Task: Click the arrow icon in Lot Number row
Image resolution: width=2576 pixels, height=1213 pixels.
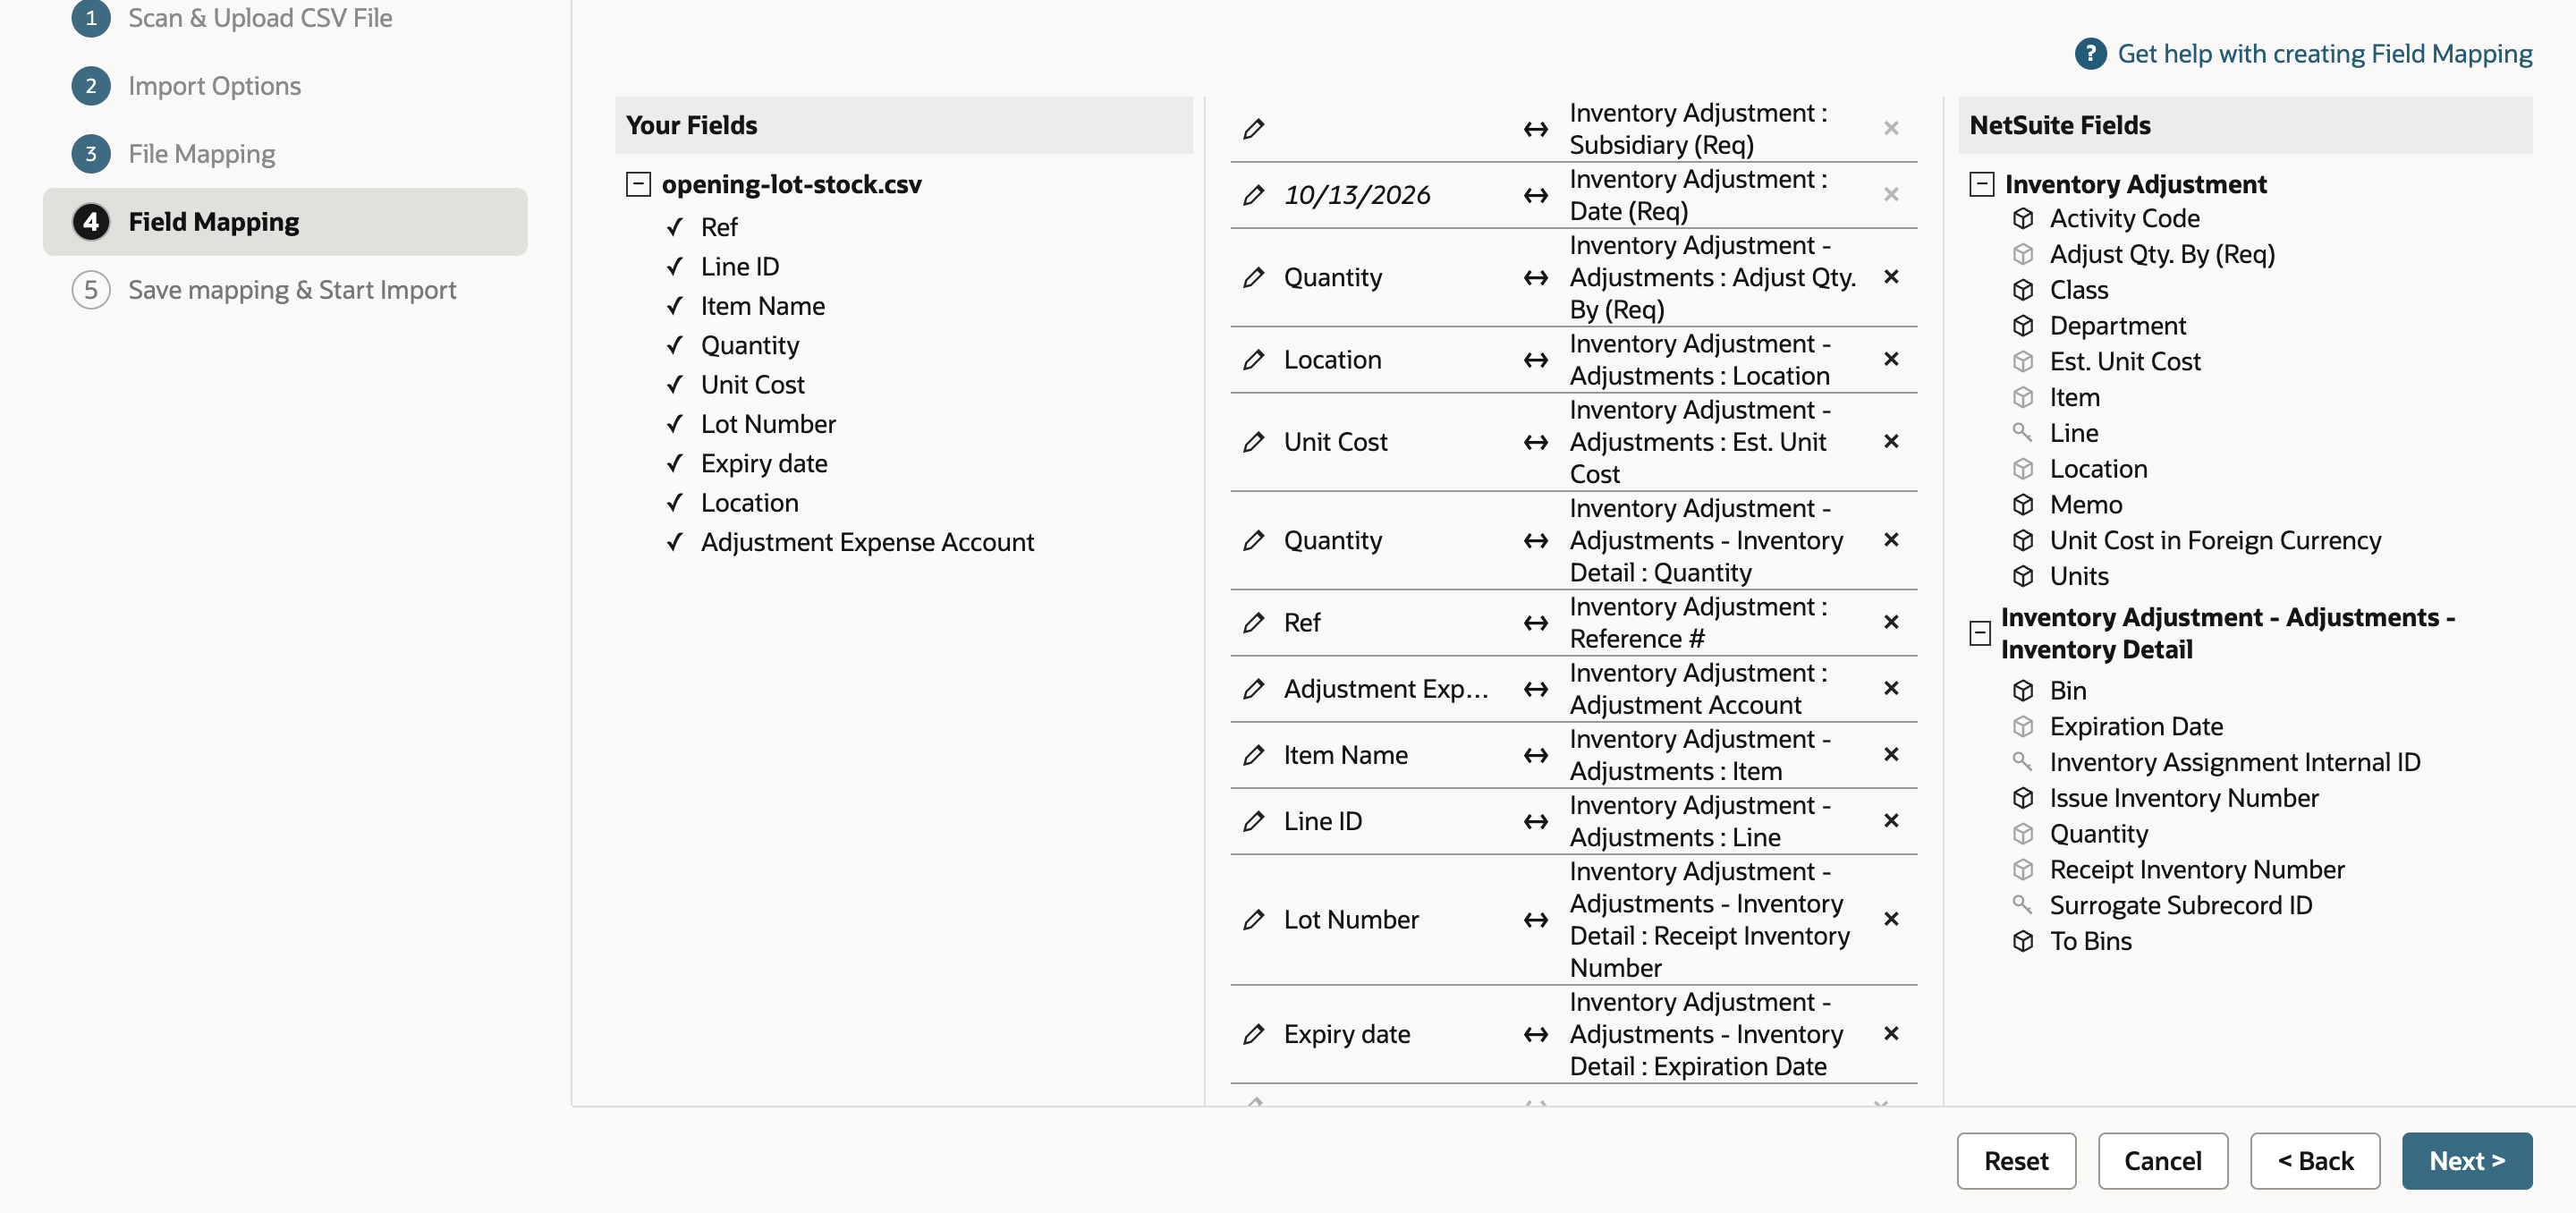Action: [1536, 920]
